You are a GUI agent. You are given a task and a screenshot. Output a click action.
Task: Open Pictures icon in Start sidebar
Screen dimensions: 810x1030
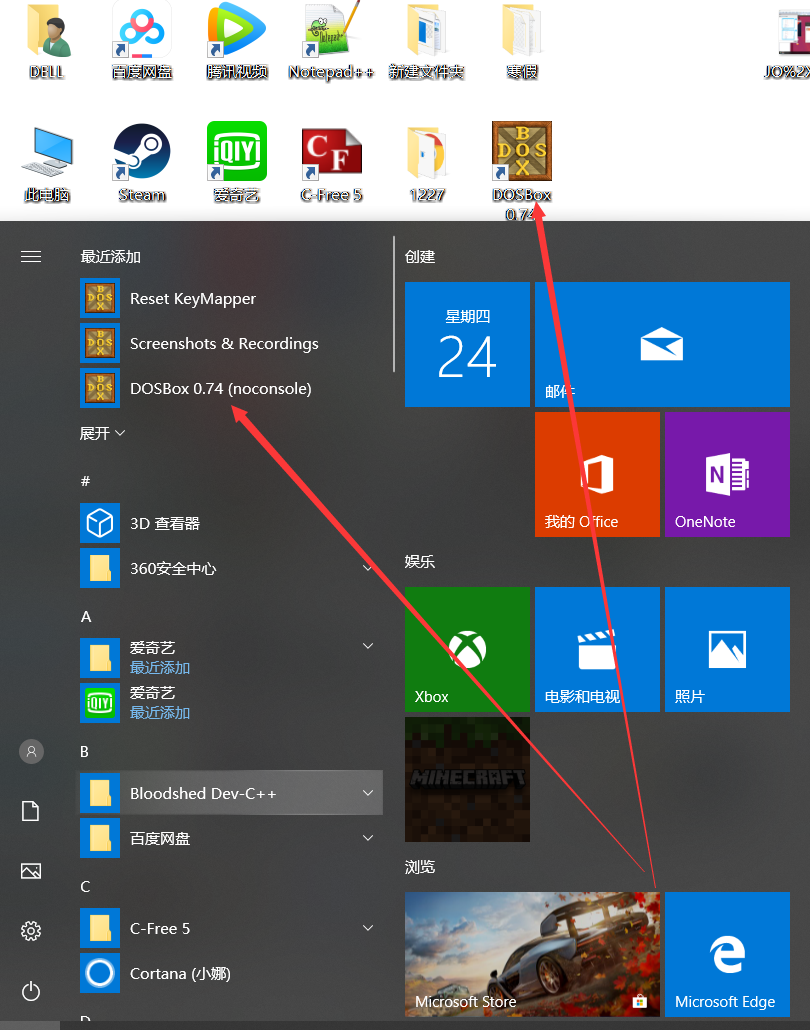(x=31, y=871)
